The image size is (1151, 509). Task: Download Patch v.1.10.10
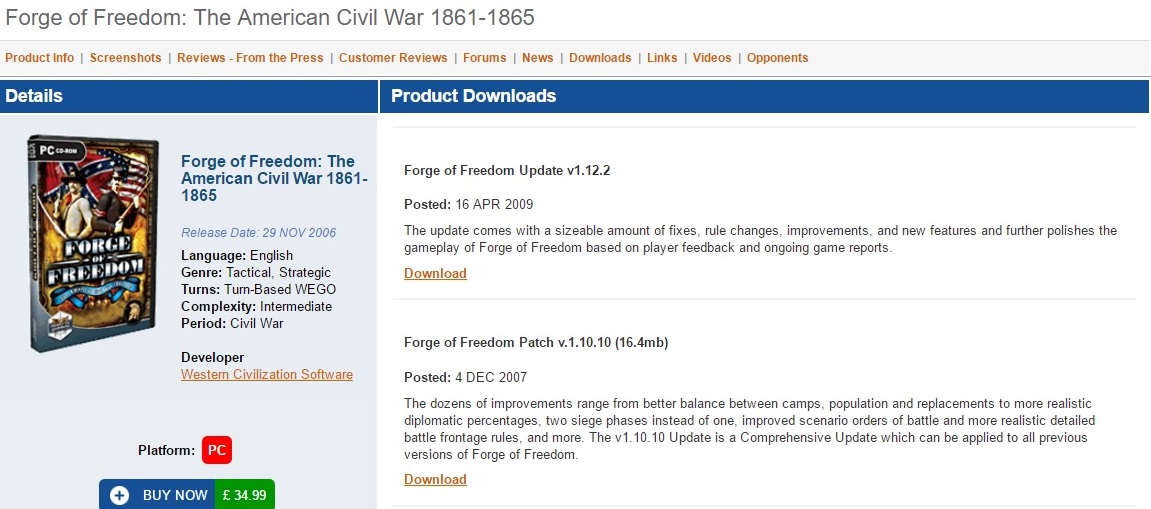pos(435,479)
